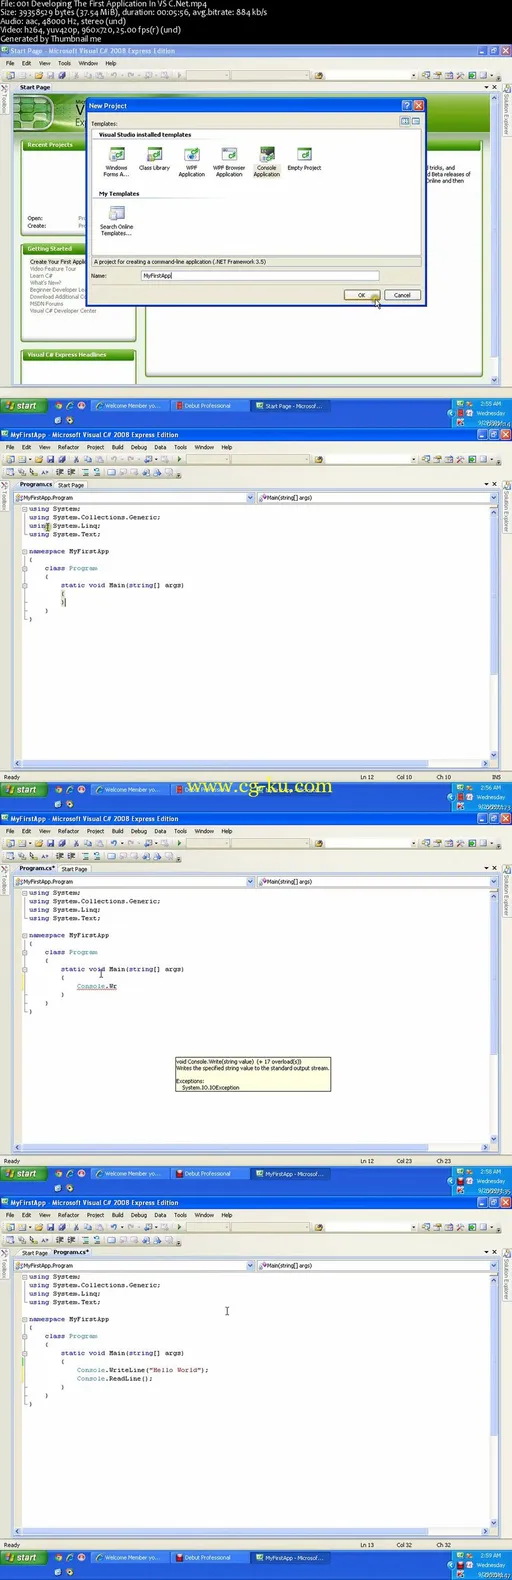Click the Console.Wr code text
This screenshot has width=512, height=1580.
[97, 986]
